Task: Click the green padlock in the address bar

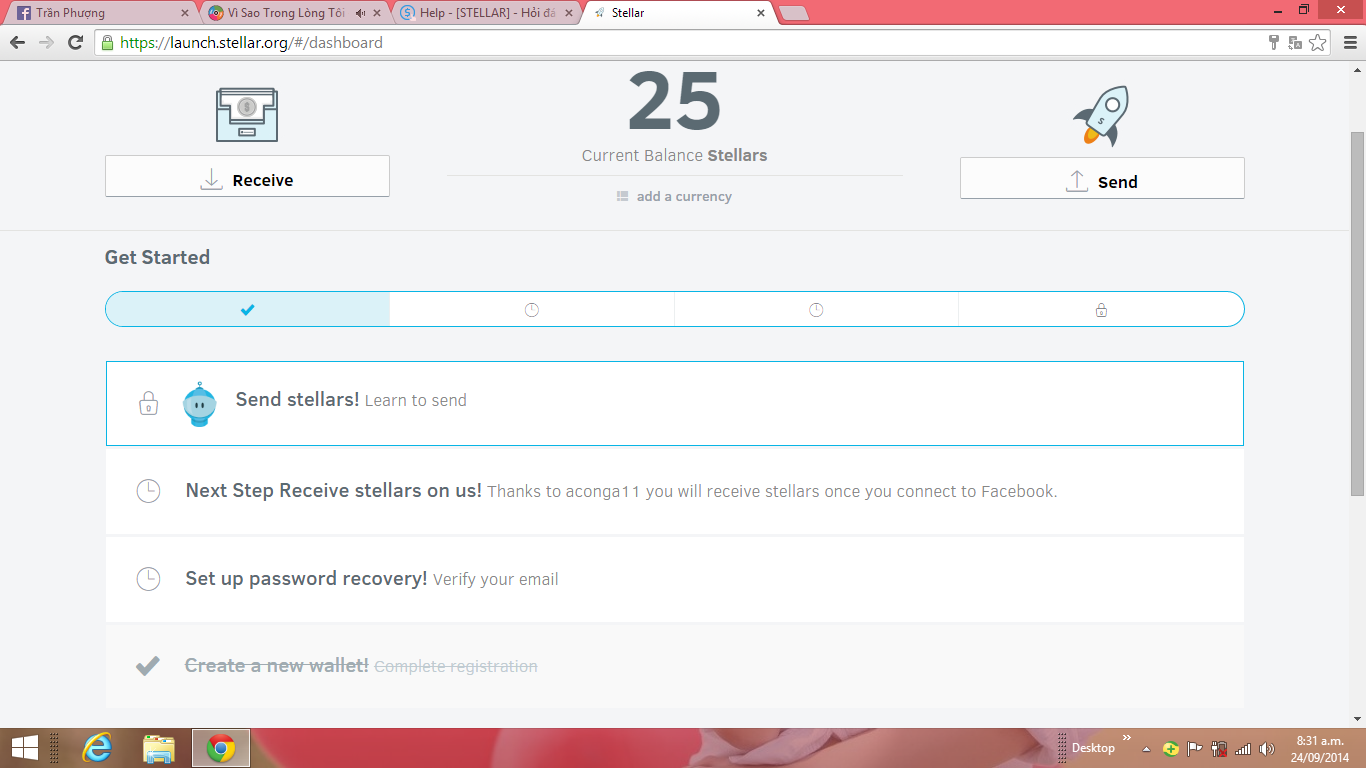Action: coord(108,42)
